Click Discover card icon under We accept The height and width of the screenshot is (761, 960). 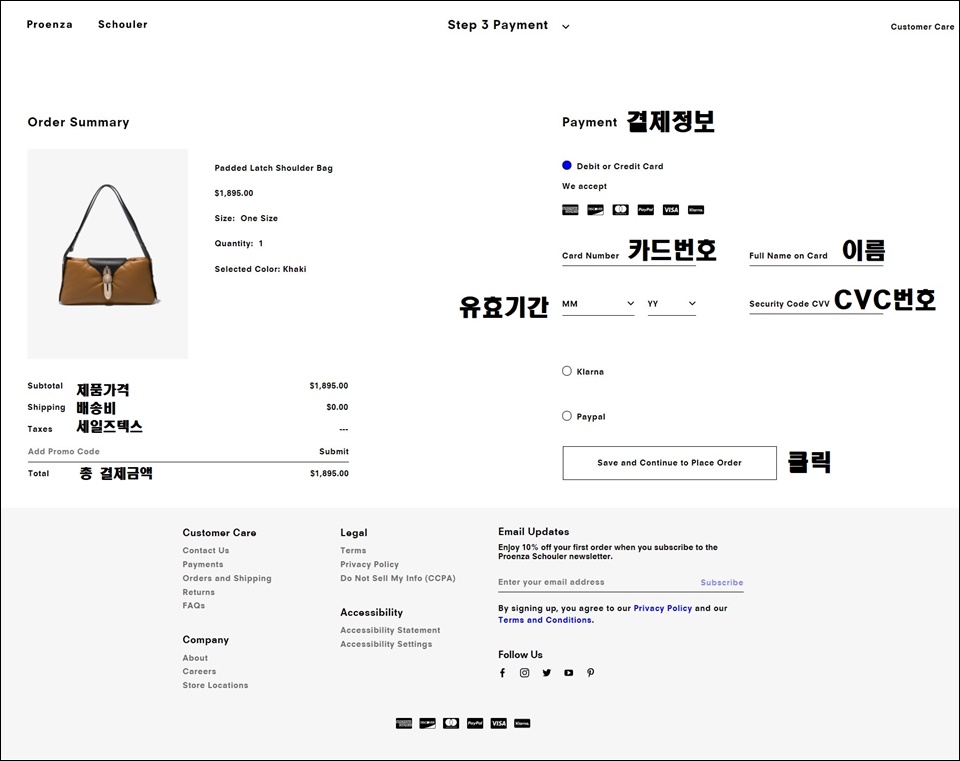click(x=595, y=210)
